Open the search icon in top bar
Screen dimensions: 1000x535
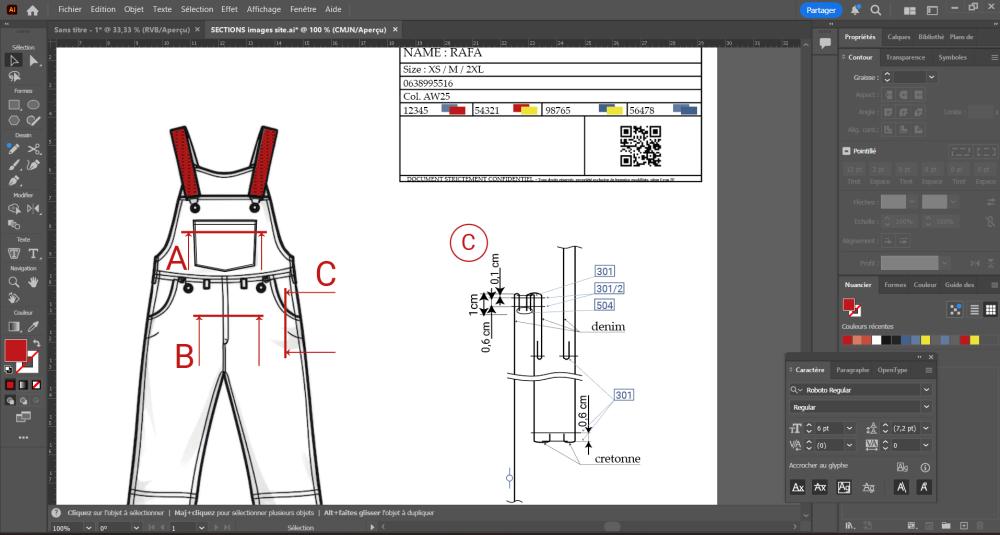click(x=875, y=10)
